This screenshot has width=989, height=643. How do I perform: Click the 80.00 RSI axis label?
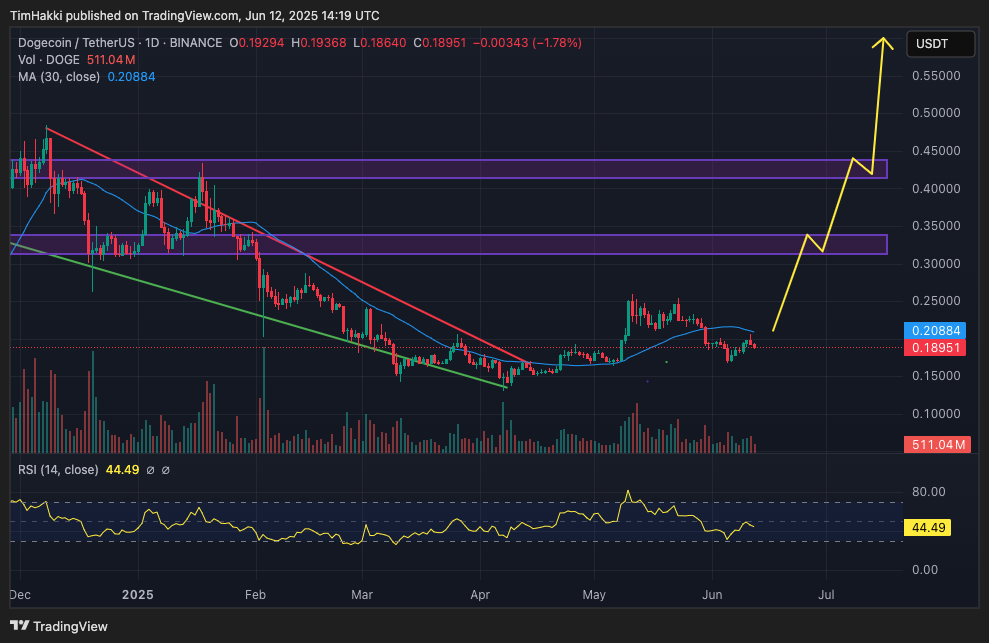pyautogui.click(x=928, y=492)
